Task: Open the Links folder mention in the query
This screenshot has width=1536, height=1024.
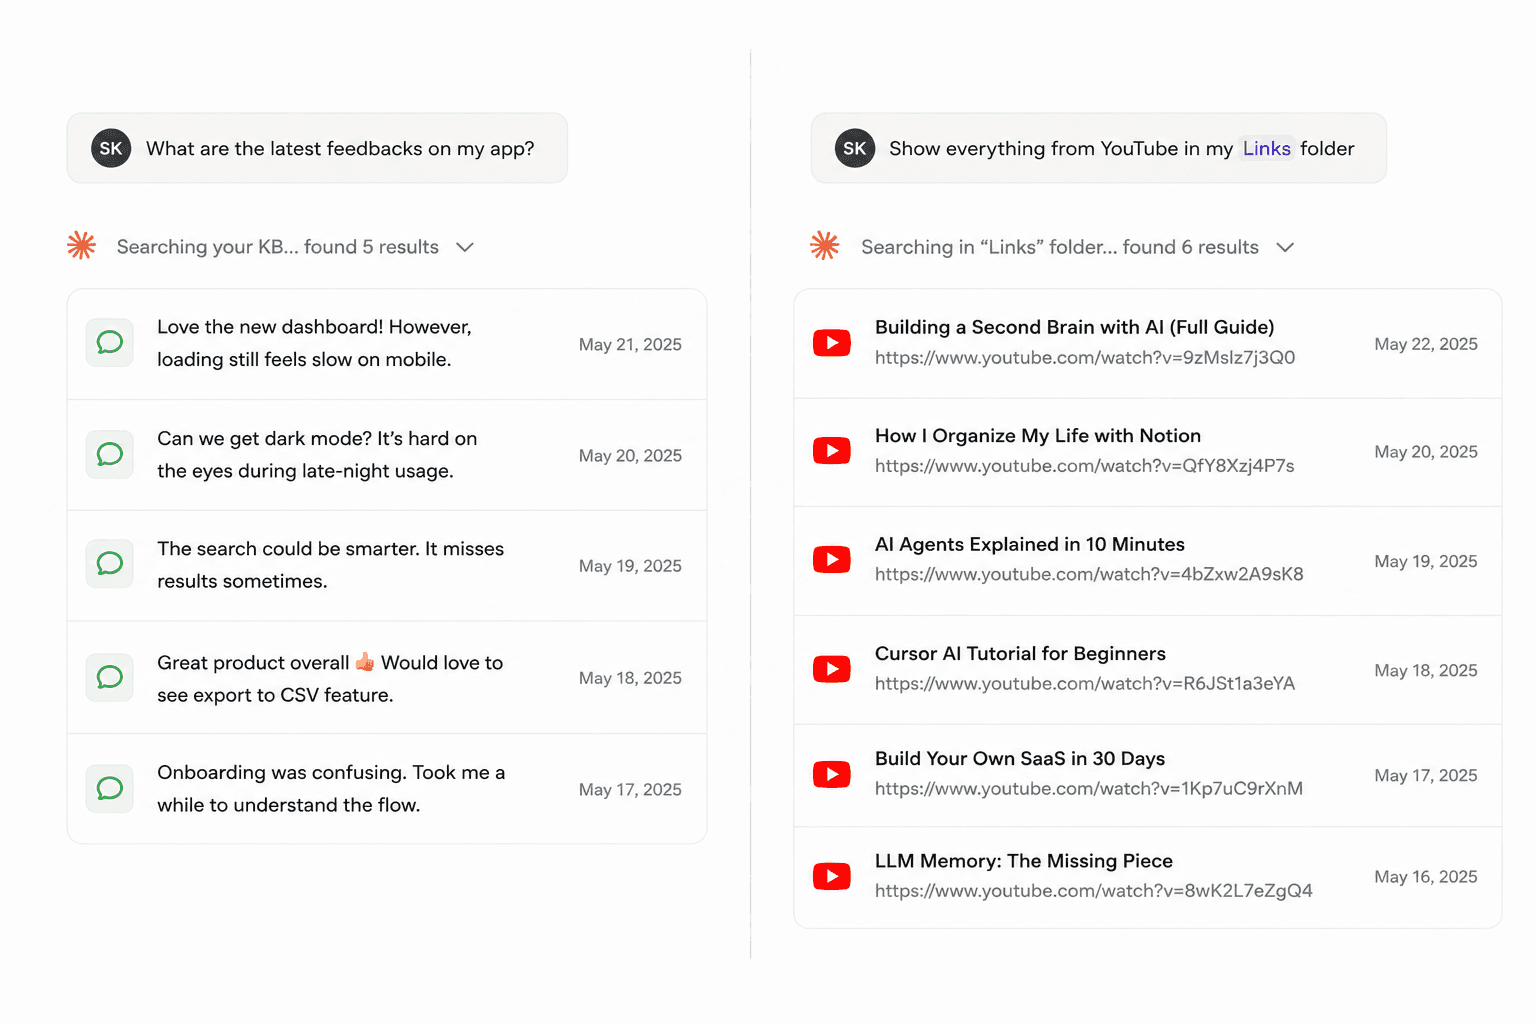Action: point(1267,148)
